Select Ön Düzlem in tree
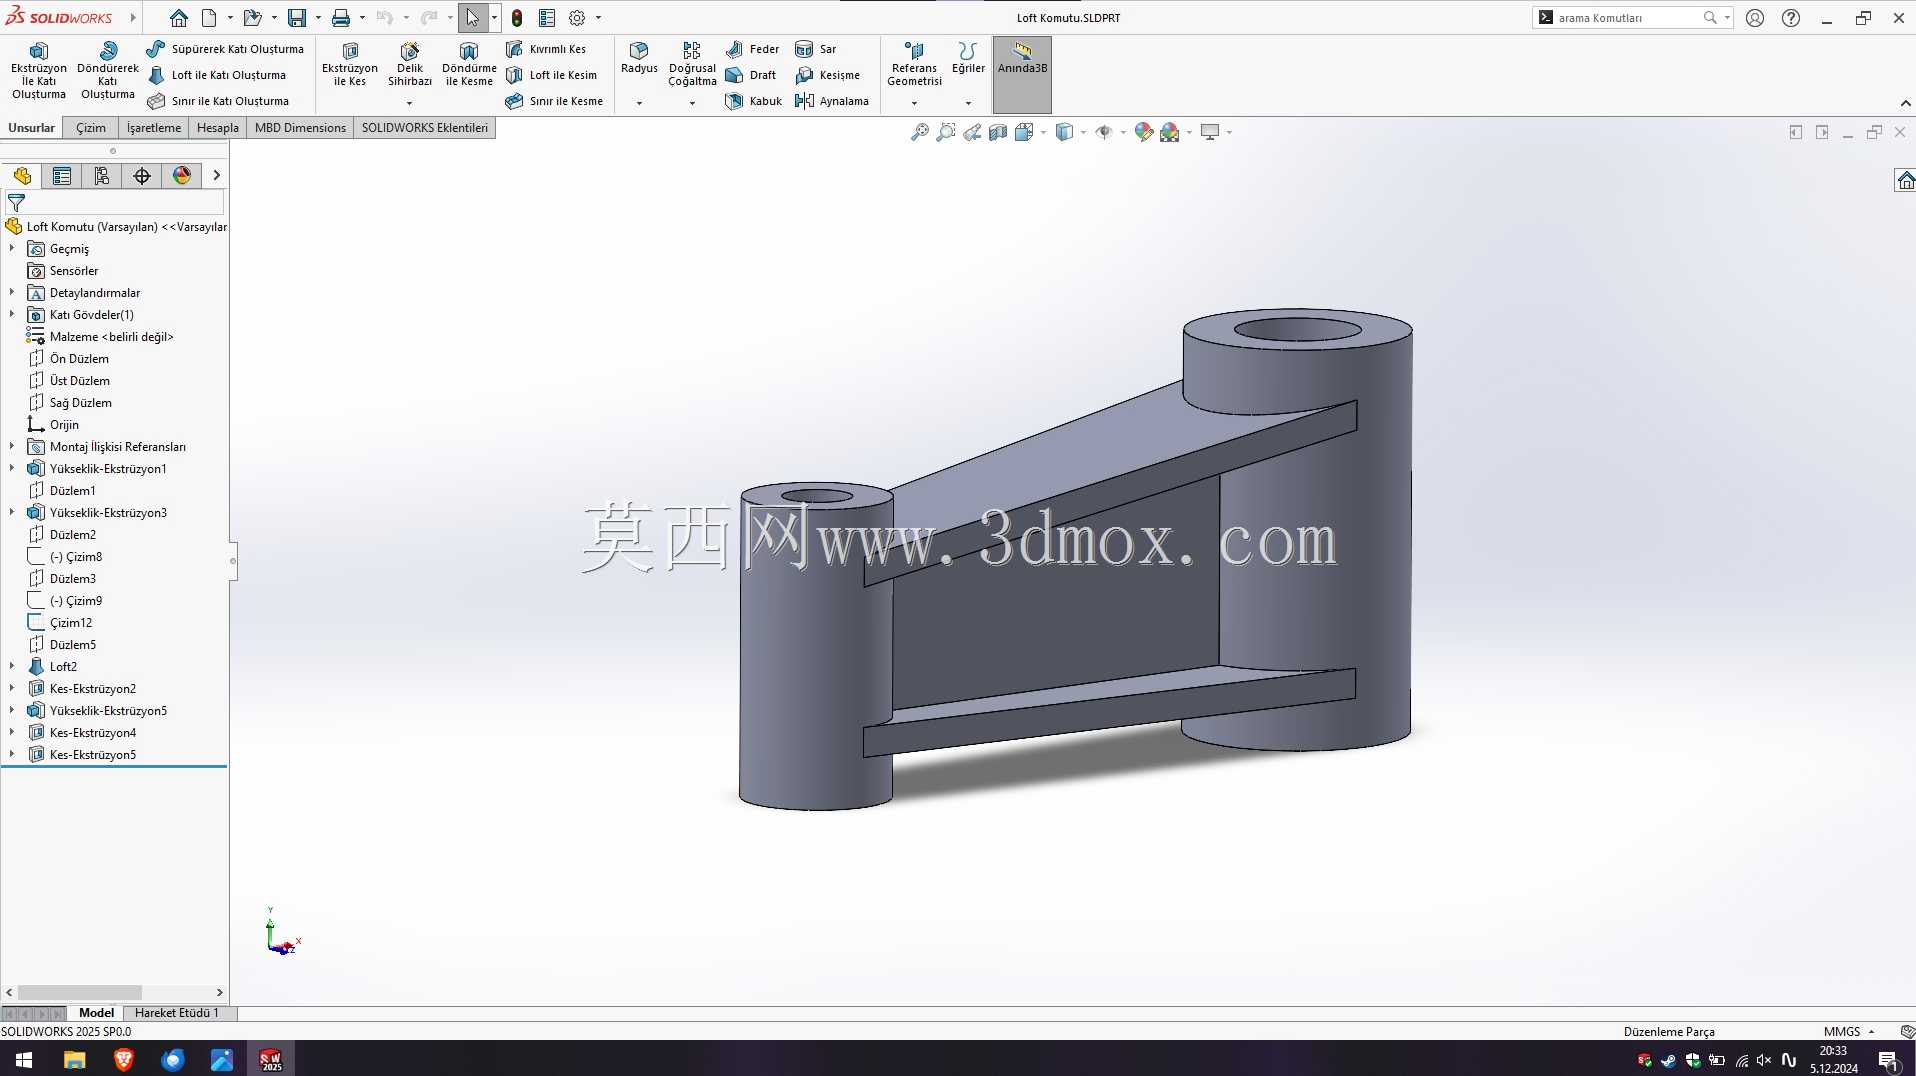The height and width of the screenshot is (1076, 1916). (79, 359)
